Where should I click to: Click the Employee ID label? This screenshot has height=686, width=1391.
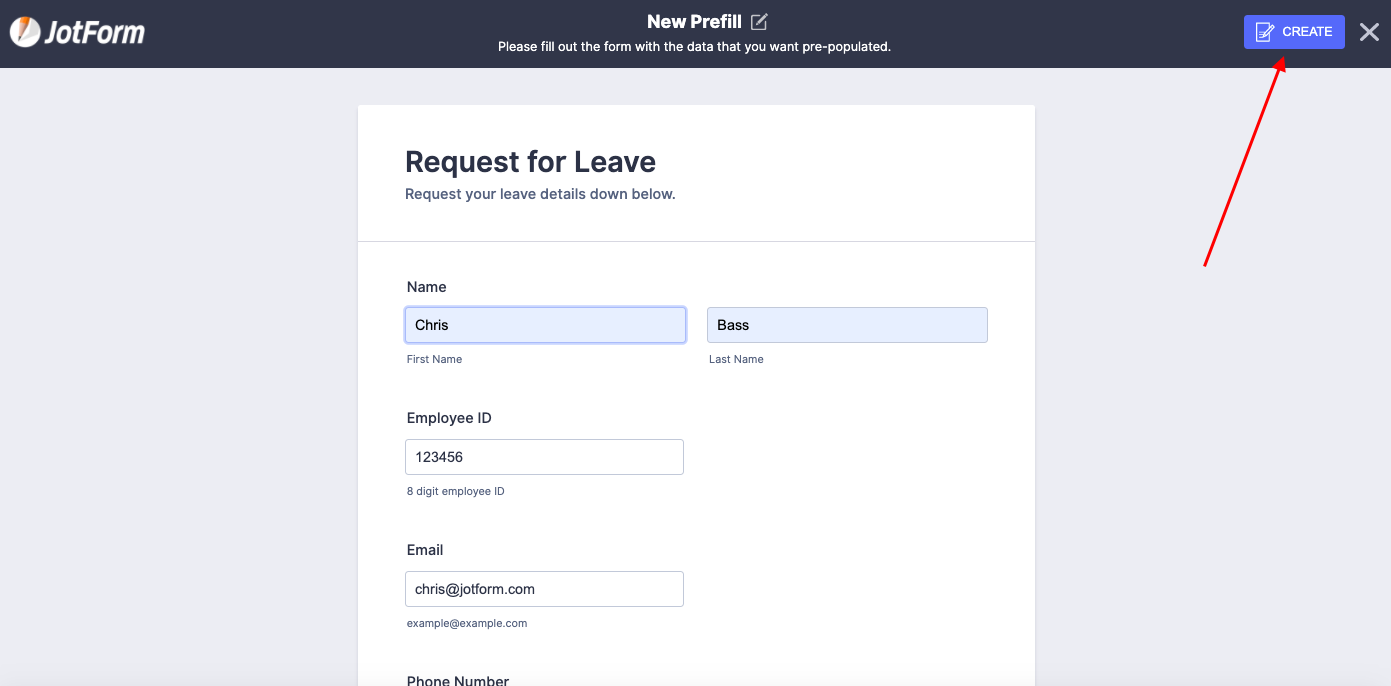(x=449, y=418)
